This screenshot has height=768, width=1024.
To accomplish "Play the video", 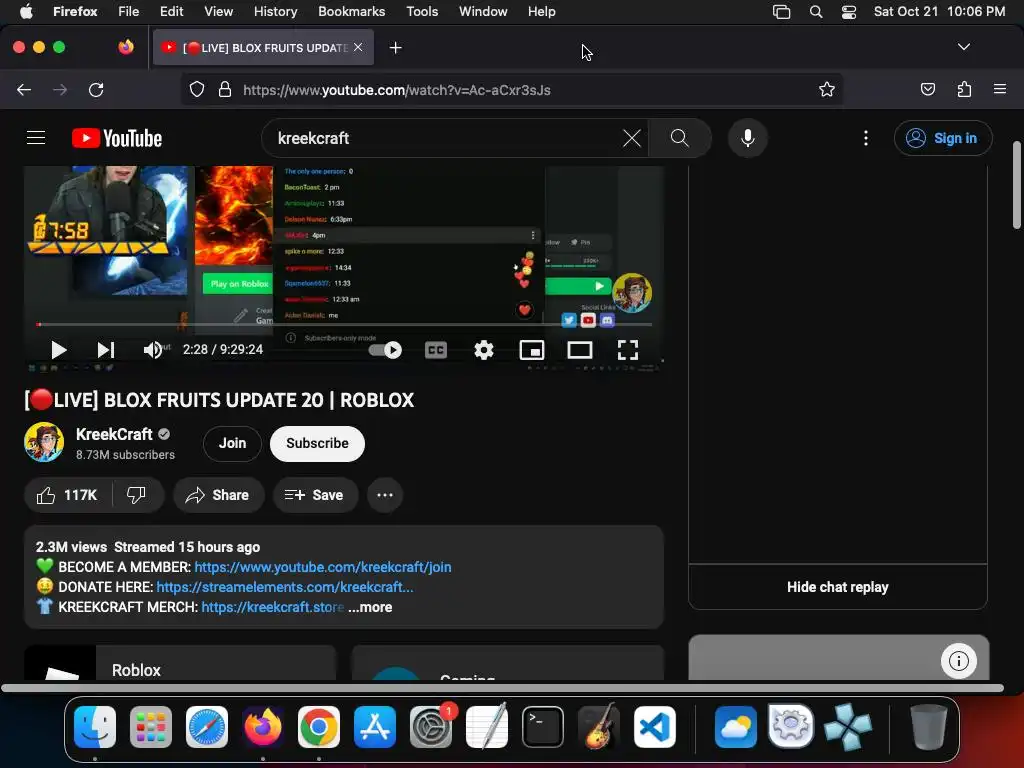I will 59,350.
